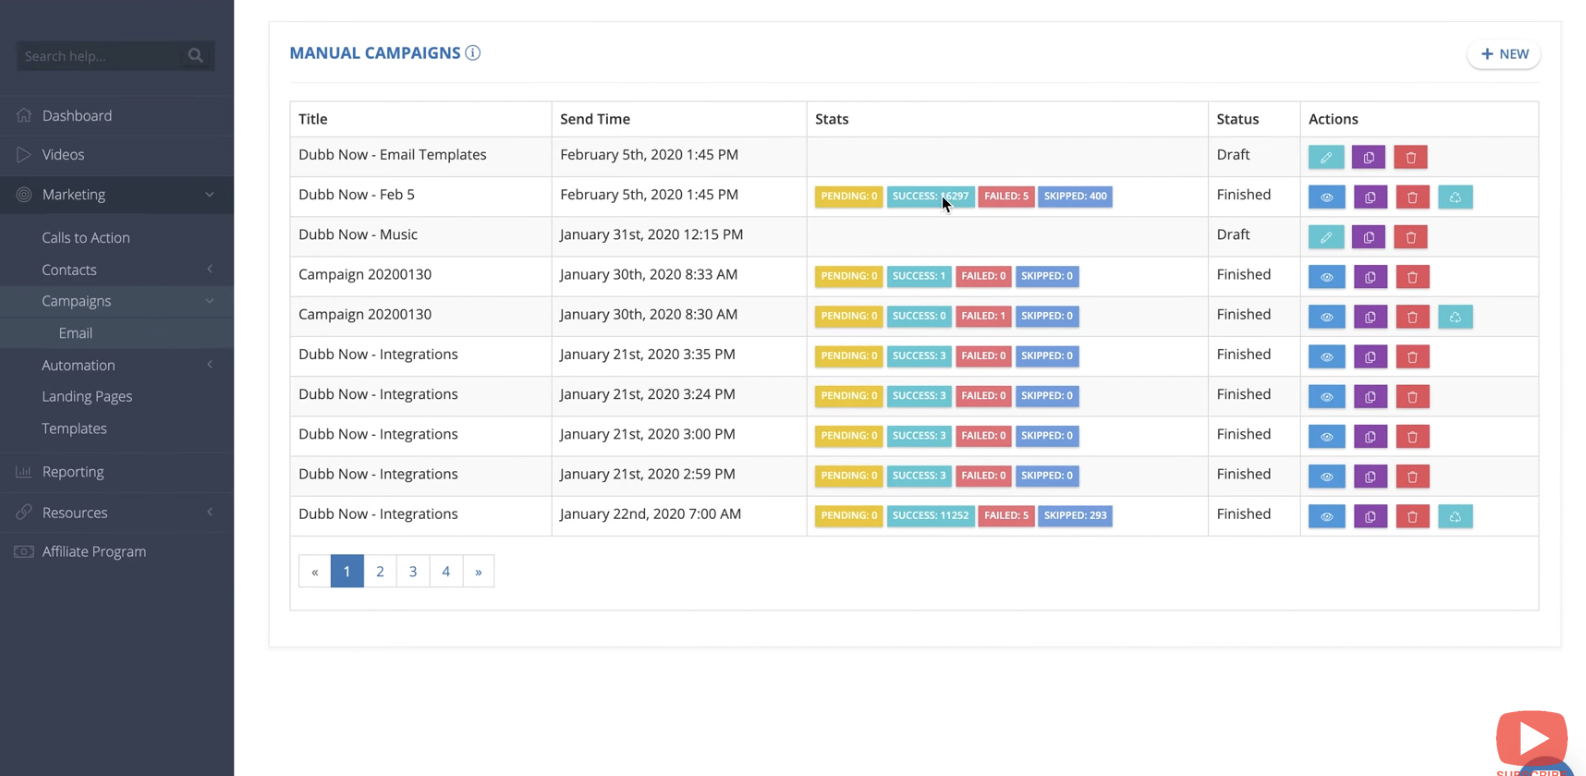Duplicate the Dubb Now - Email Templates campaign
This screenshot has height=776, width=1586.
[x=1369, y=157]
